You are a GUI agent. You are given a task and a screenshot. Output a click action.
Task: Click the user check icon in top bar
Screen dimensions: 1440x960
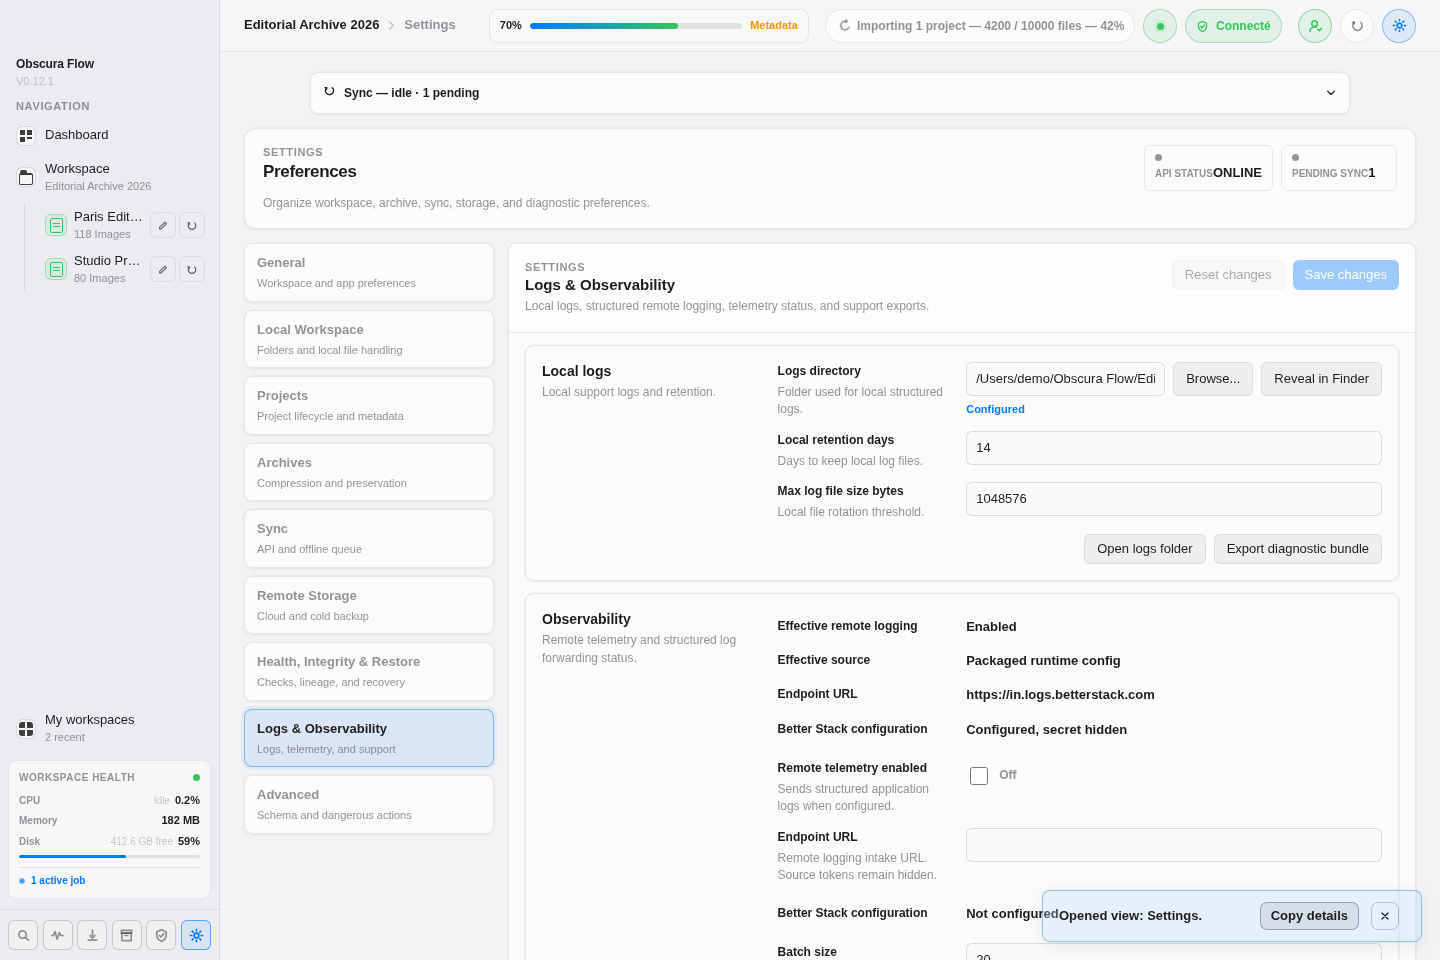tap(1315, 26)
